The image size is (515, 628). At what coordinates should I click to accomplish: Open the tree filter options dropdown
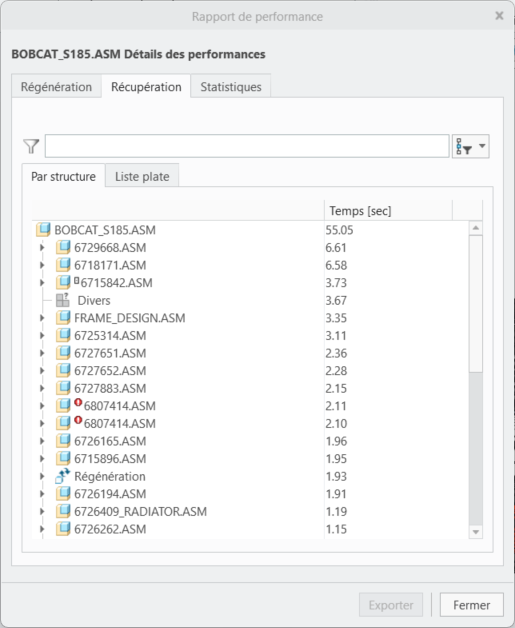(471, 146)
